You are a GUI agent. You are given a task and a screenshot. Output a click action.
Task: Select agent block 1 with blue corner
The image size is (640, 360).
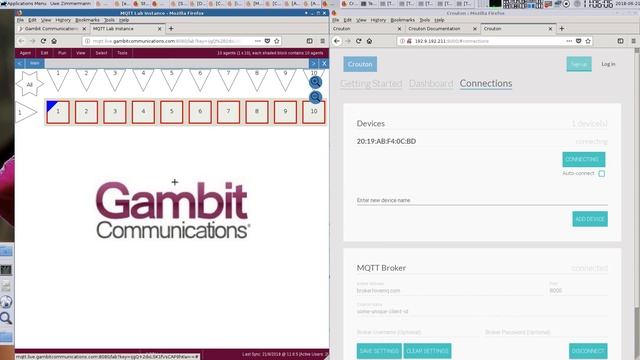[x=58, y=112]
